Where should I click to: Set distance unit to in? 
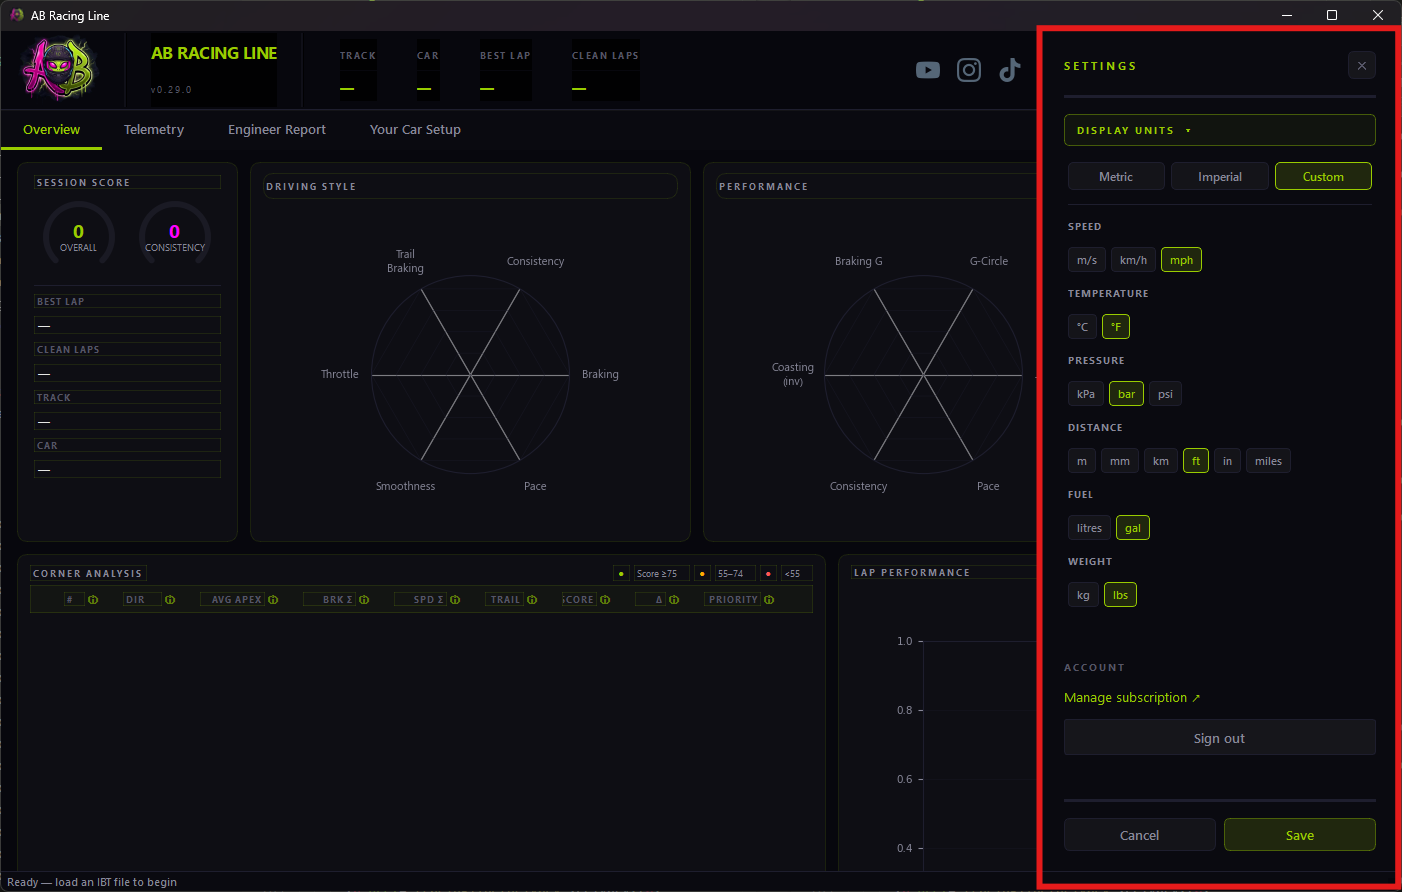click(1227, 461)
